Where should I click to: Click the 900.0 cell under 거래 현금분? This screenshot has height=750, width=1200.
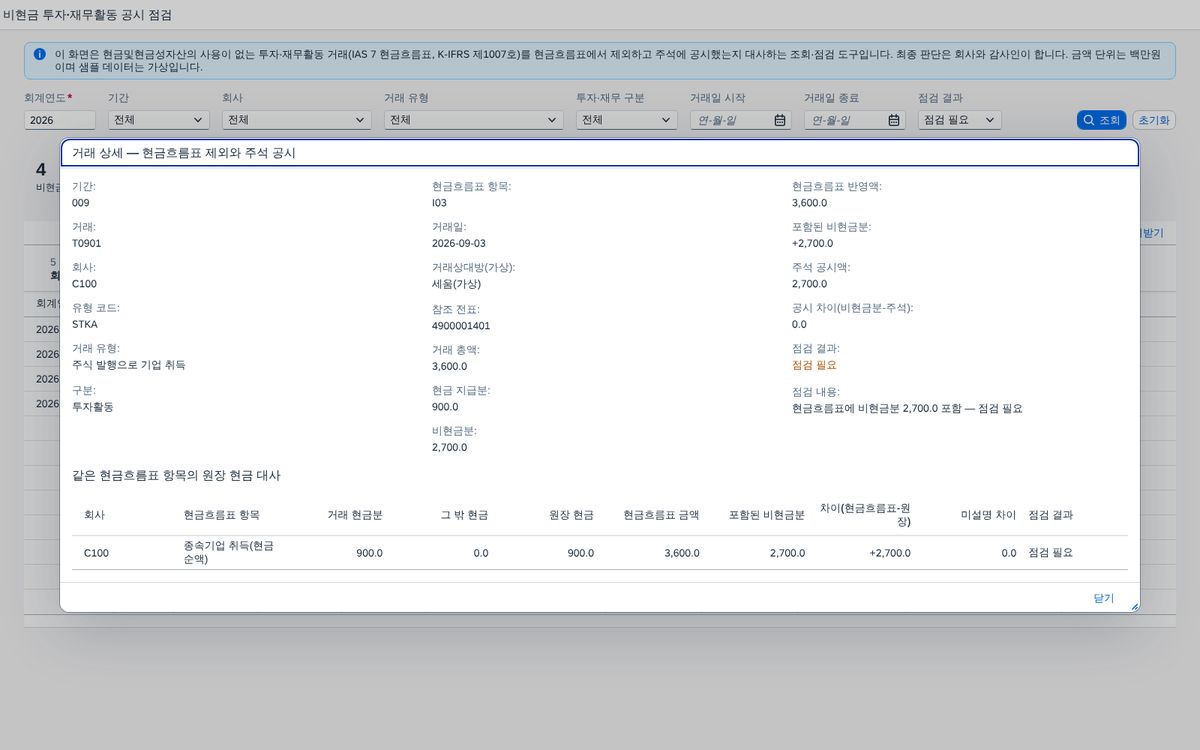pos(369,553)
